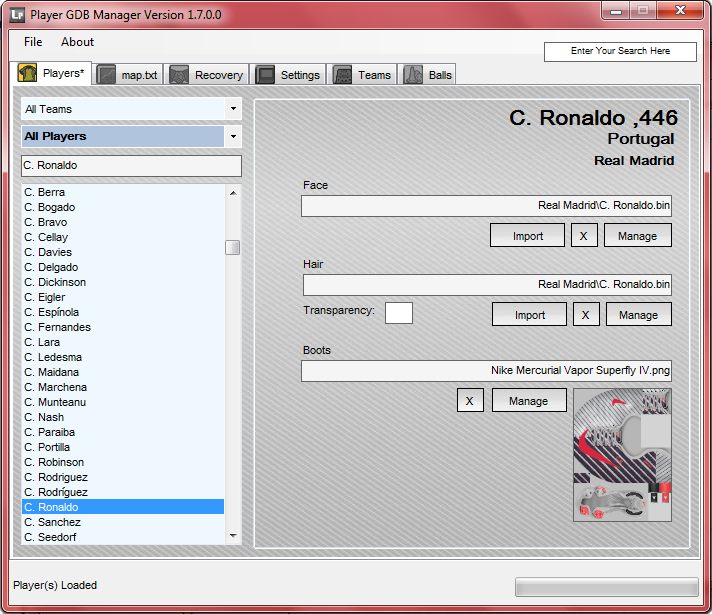Select C. Lara in the list
This screenshot has width=712, height=614.
(x=123, y=342)
